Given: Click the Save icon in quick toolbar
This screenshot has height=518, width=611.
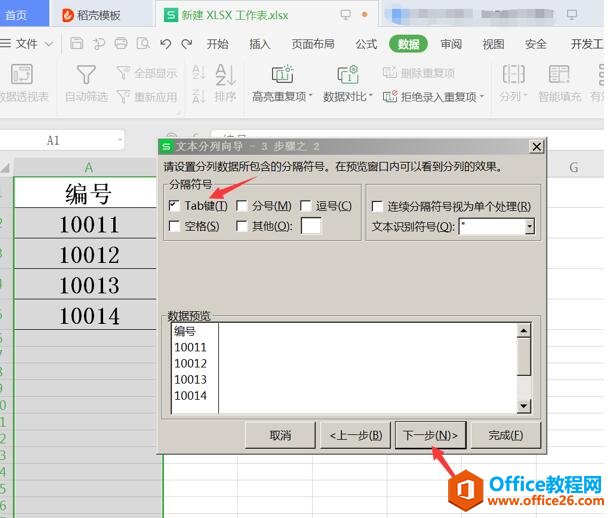Looking at the screenshot, I should tap(77, 43).
